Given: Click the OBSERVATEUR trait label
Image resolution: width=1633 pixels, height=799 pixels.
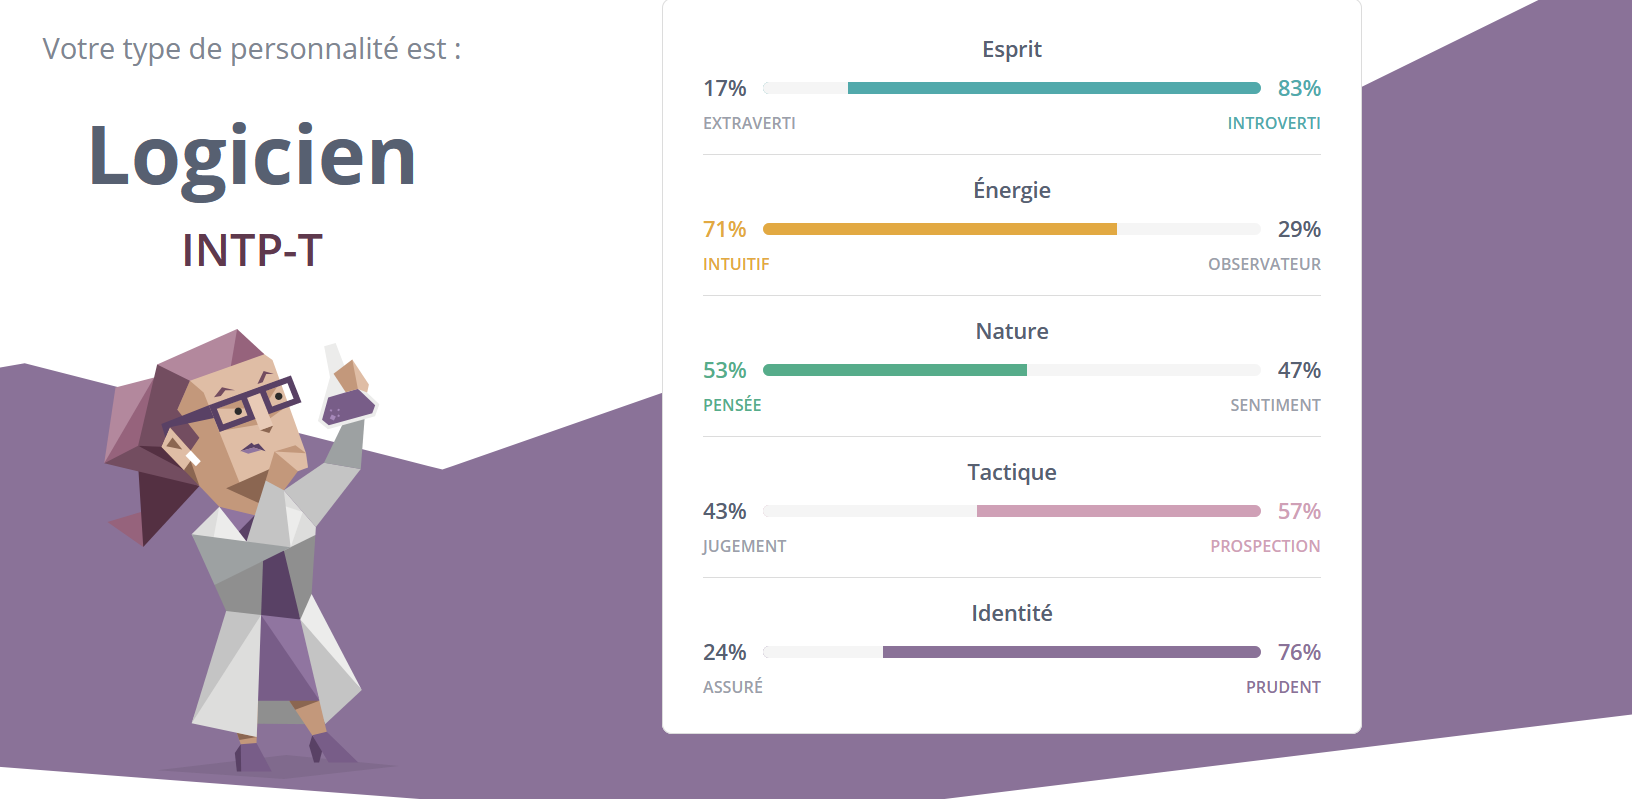Looking at the screenshot, I should pyautogui.click(x=1264, y=264).
